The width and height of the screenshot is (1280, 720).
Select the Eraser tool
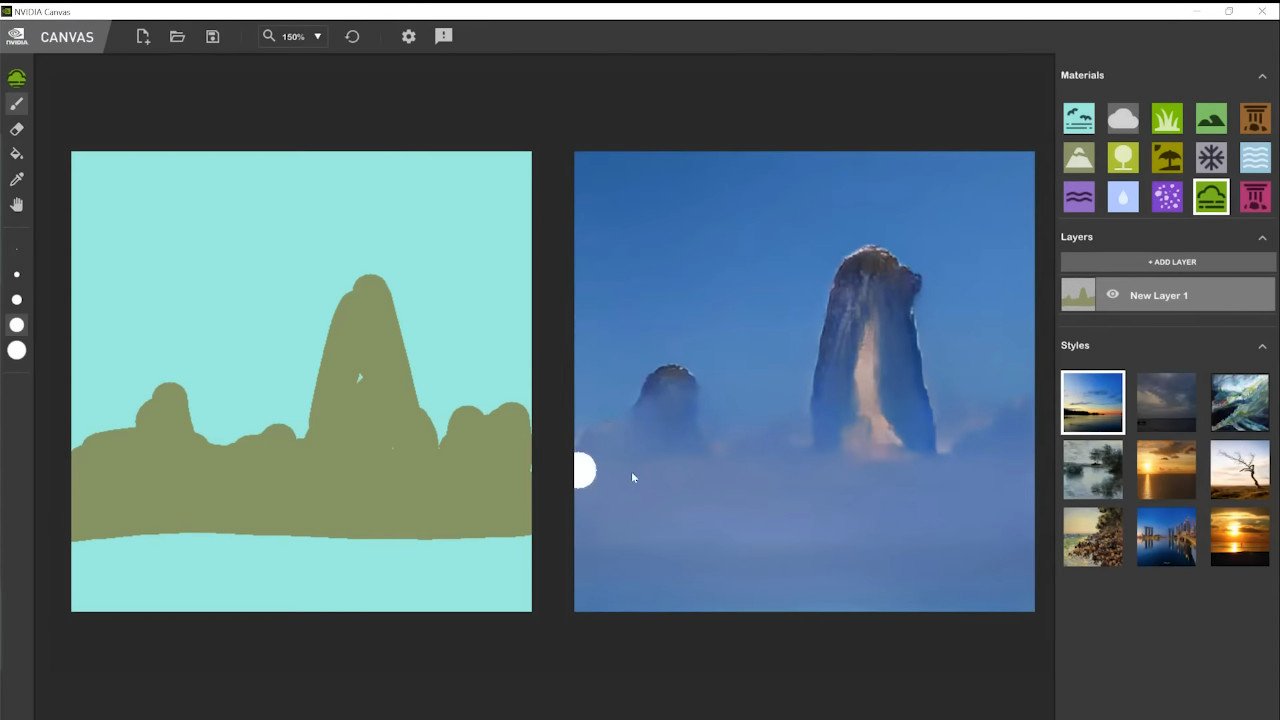click(x=16, y=129)
